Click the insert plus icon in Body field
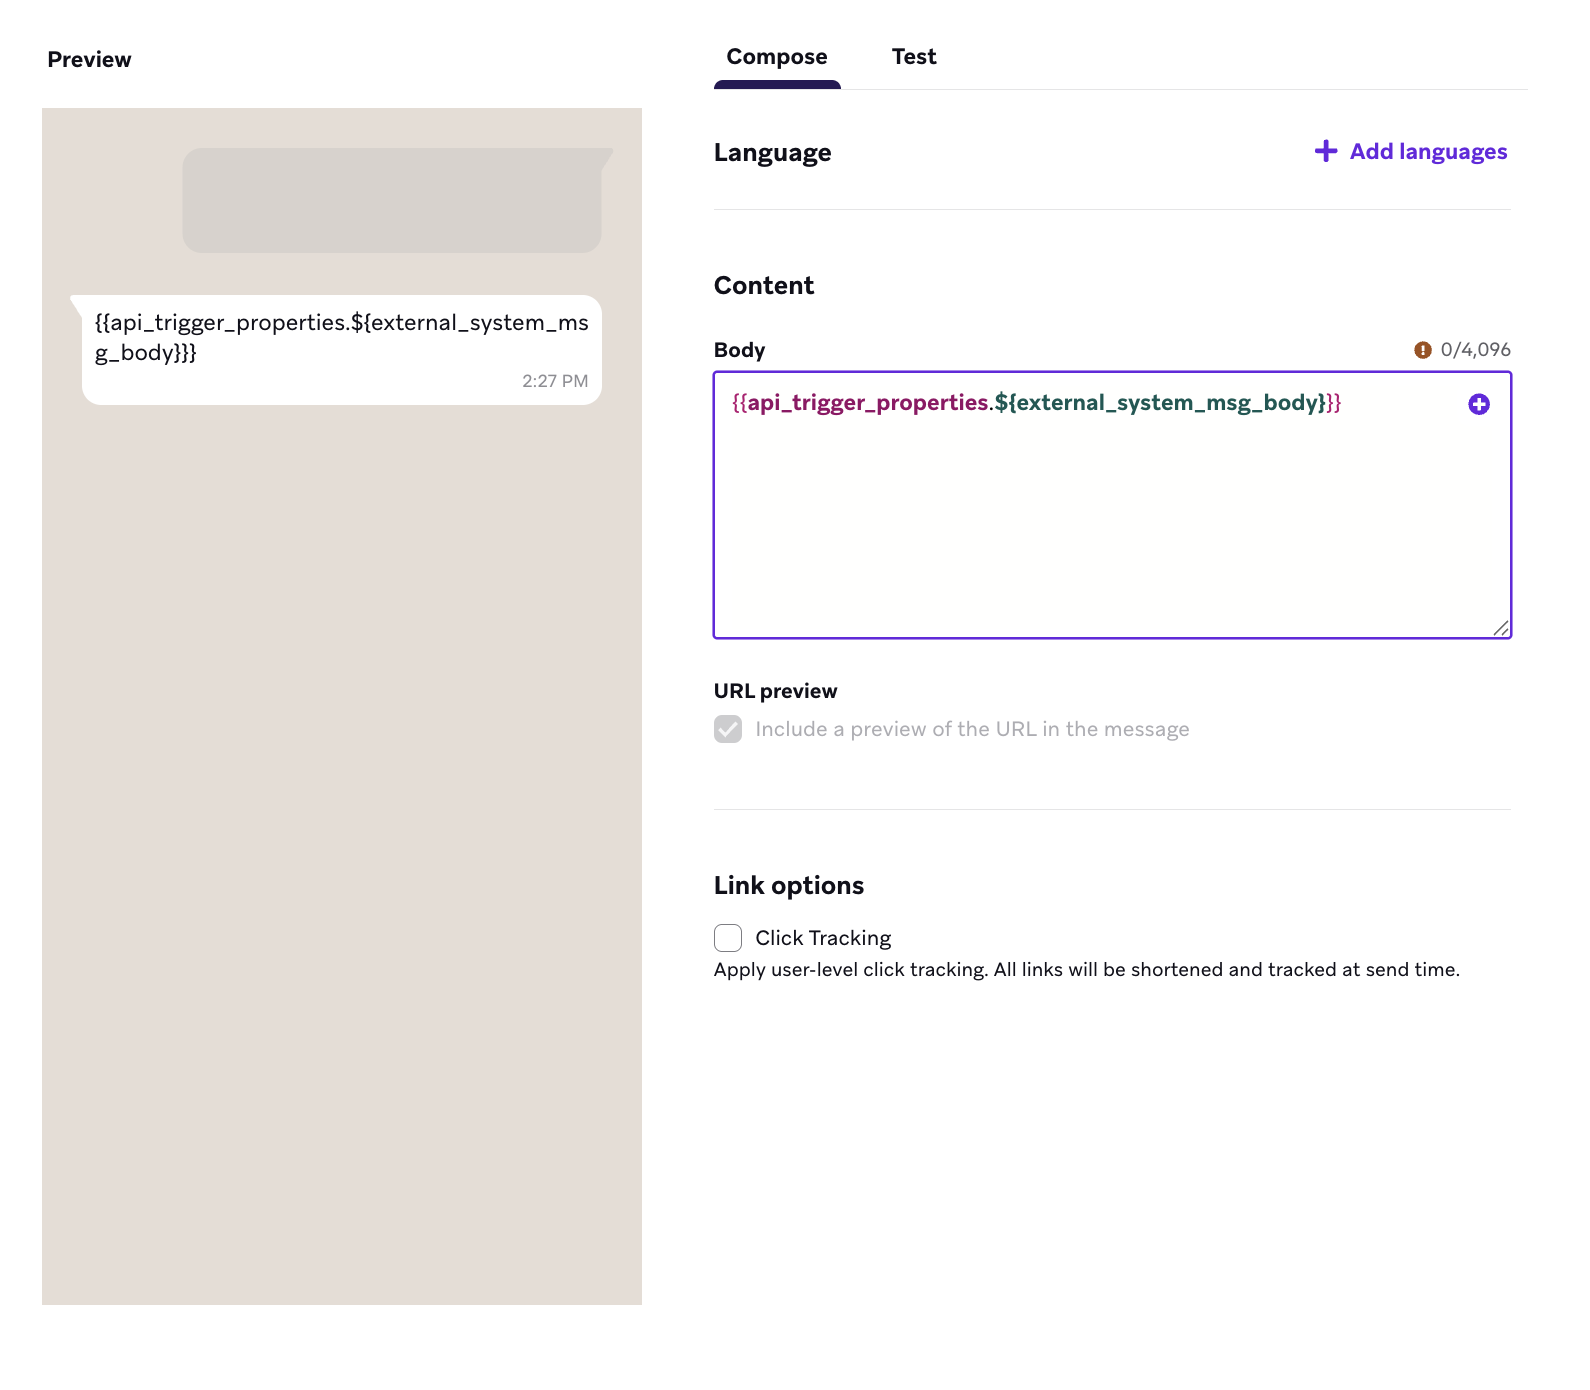 pyautogui.click(x=1478, y=404)
